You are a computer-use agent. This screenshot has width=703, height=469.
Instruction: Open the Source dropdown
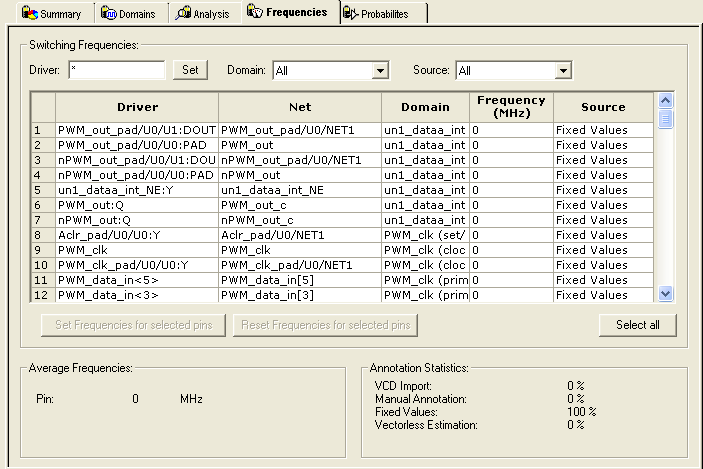563,71
